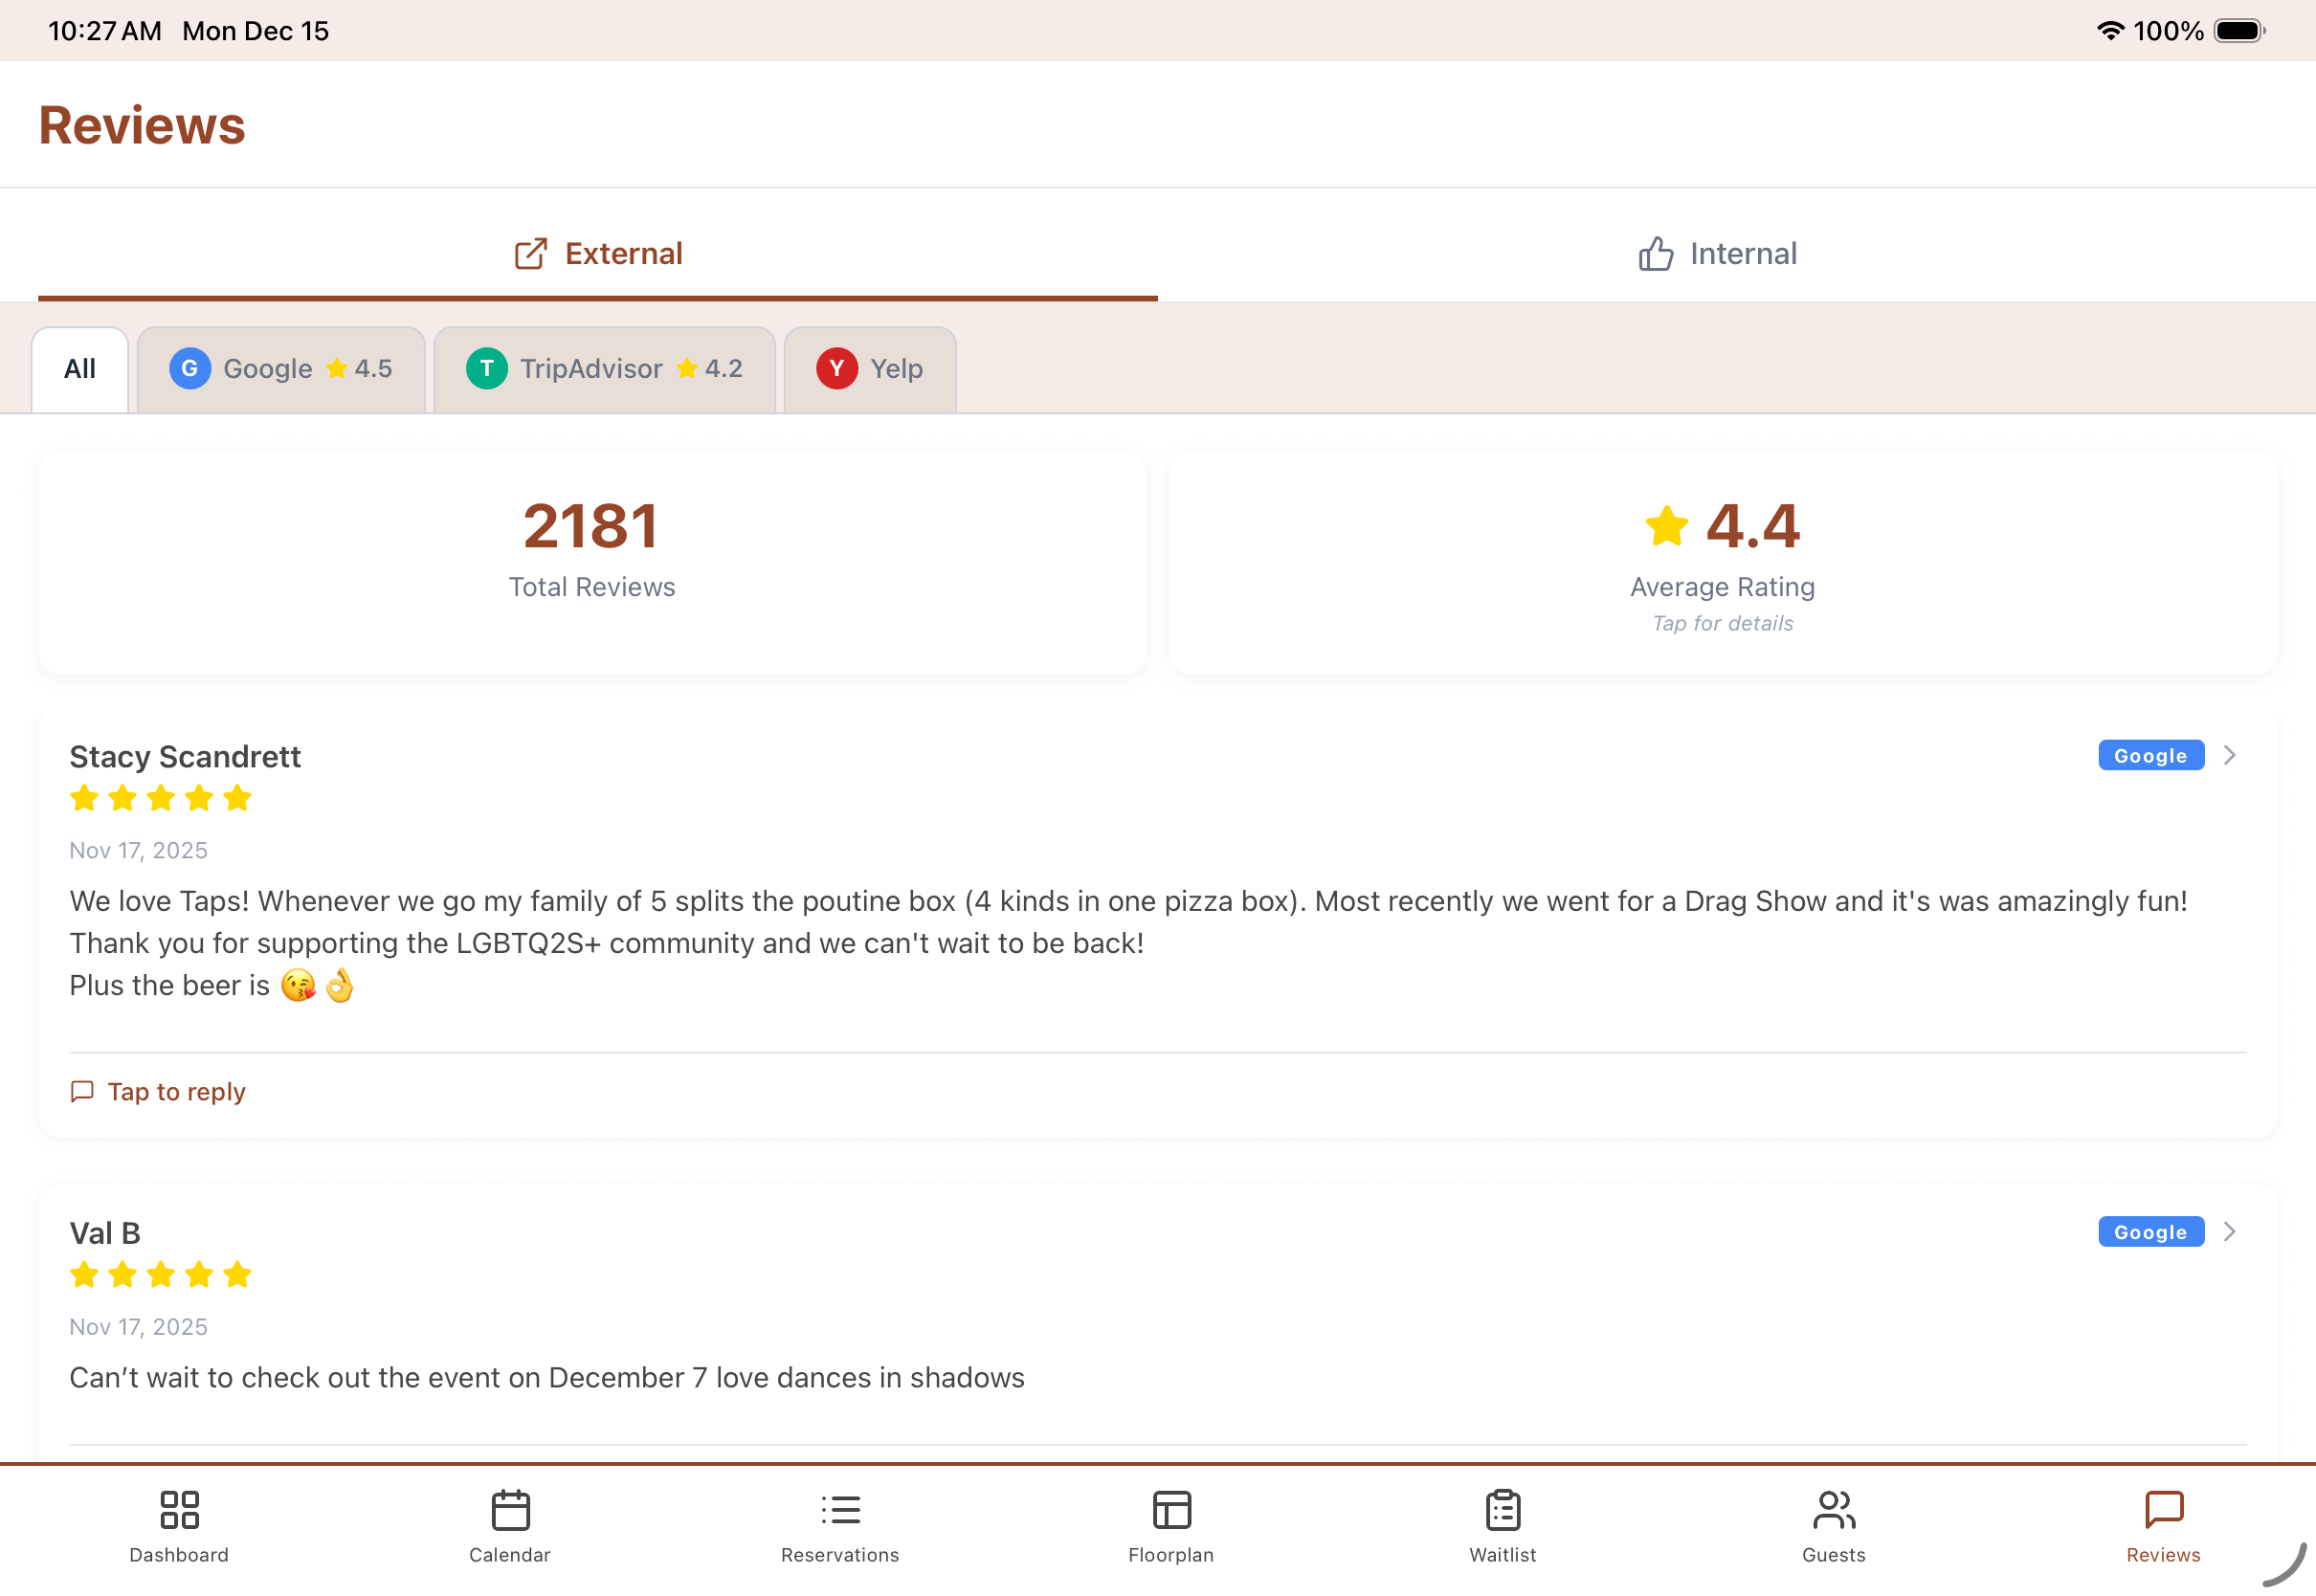Filter reviews by TripAdvisor

[604, 369]
